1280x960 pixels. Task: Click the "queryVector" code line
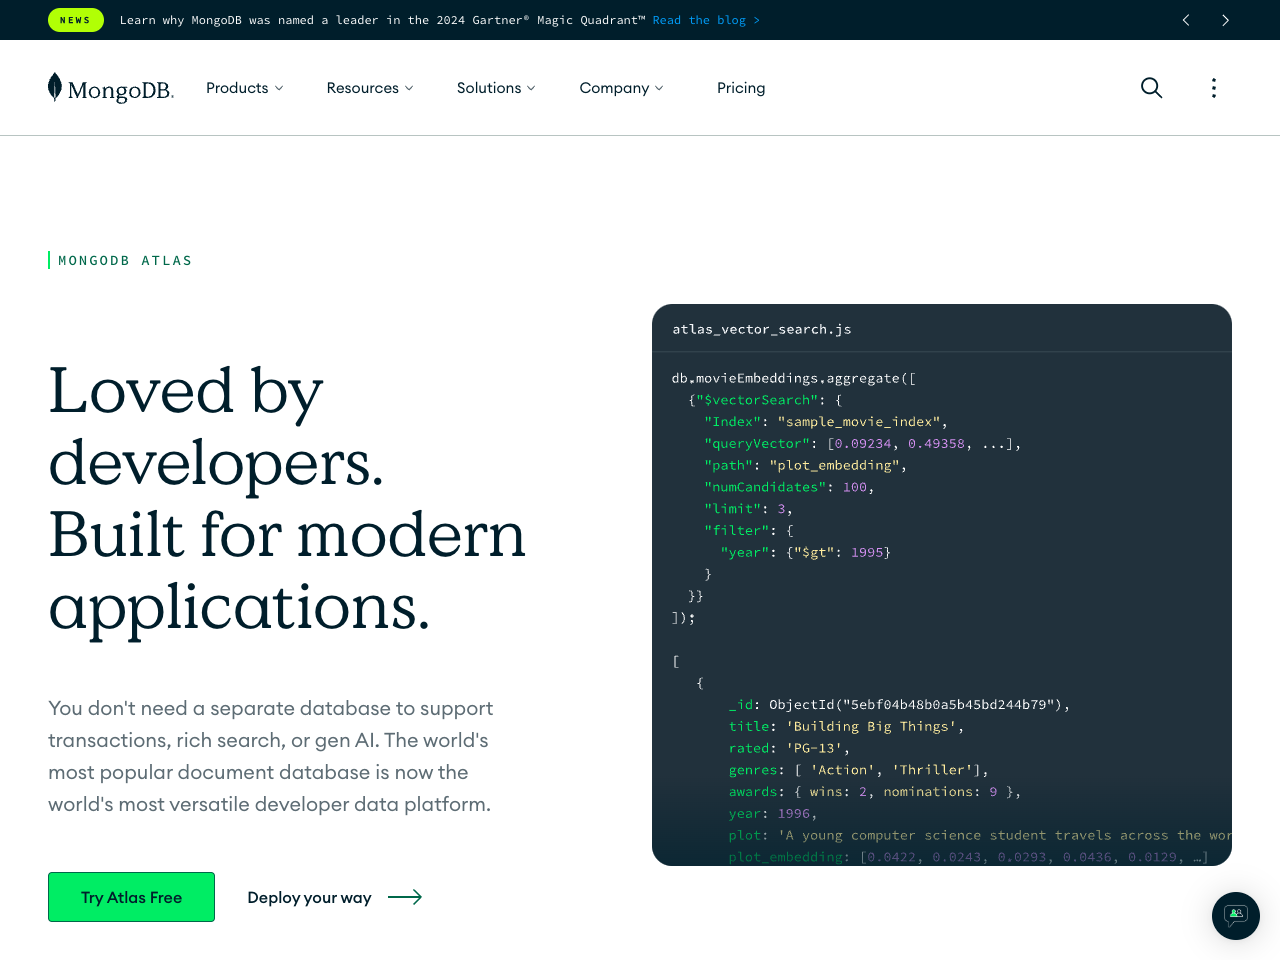[x=863, y=444]
